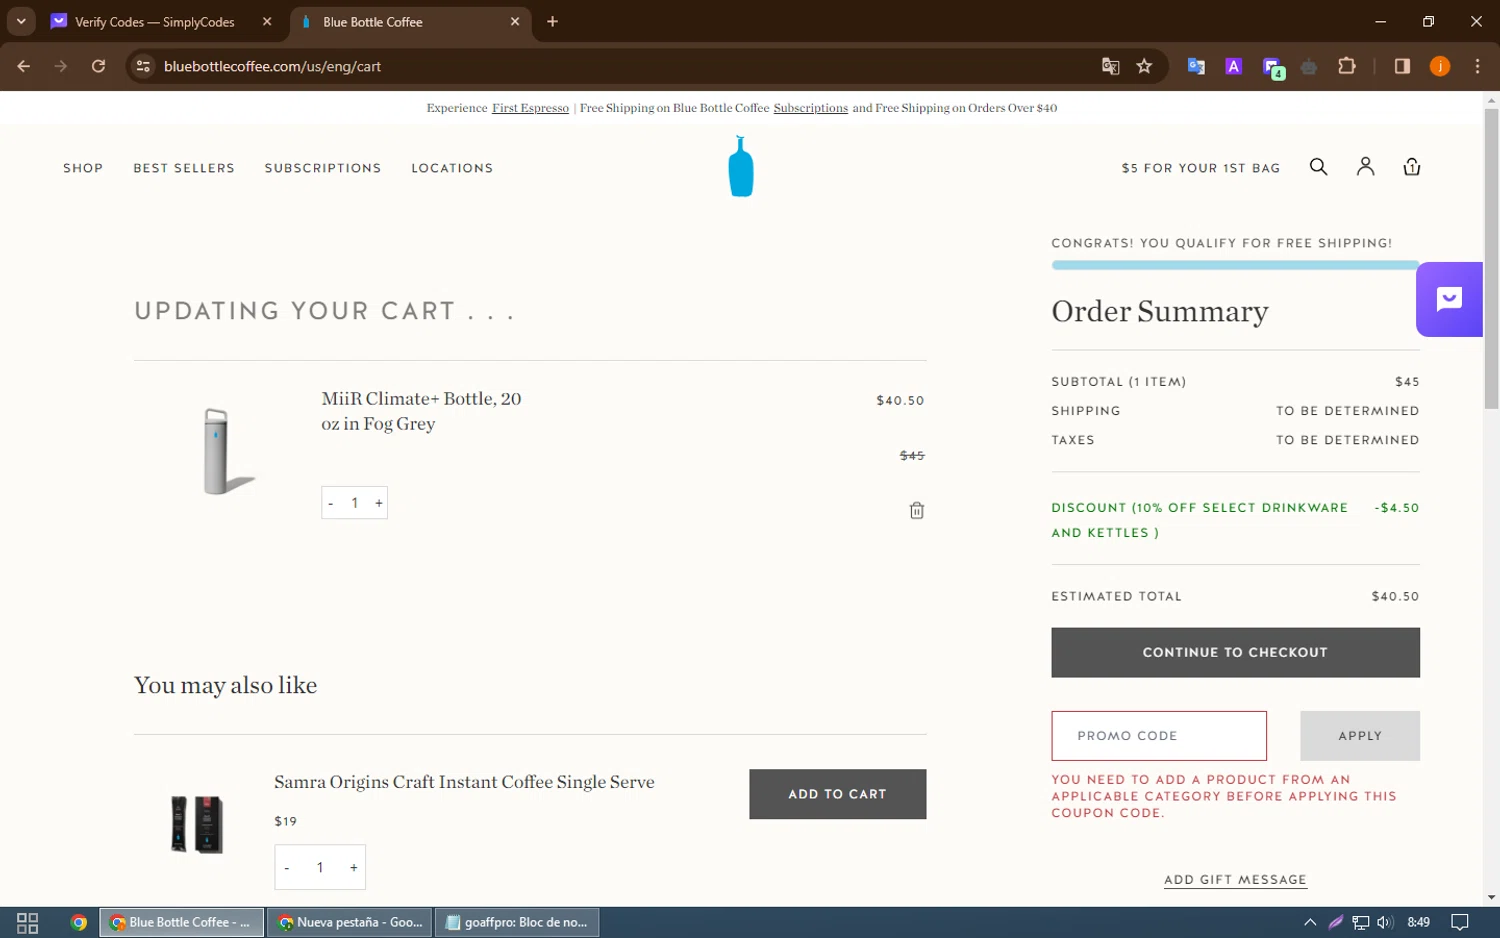Open the BEST SELLERS menu

coord(184,168)
